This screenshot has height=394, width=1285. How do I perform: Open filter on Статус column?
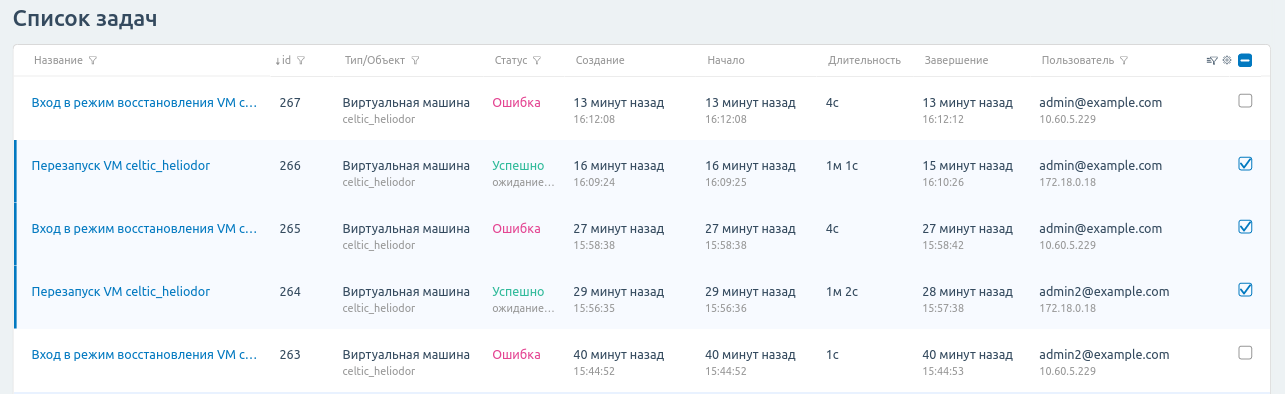pos(537,61)
